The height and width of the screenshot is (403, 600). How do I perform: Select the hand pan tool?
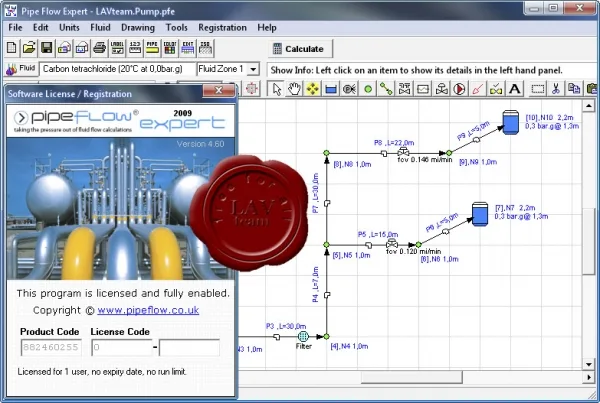[x=294, y=89]
